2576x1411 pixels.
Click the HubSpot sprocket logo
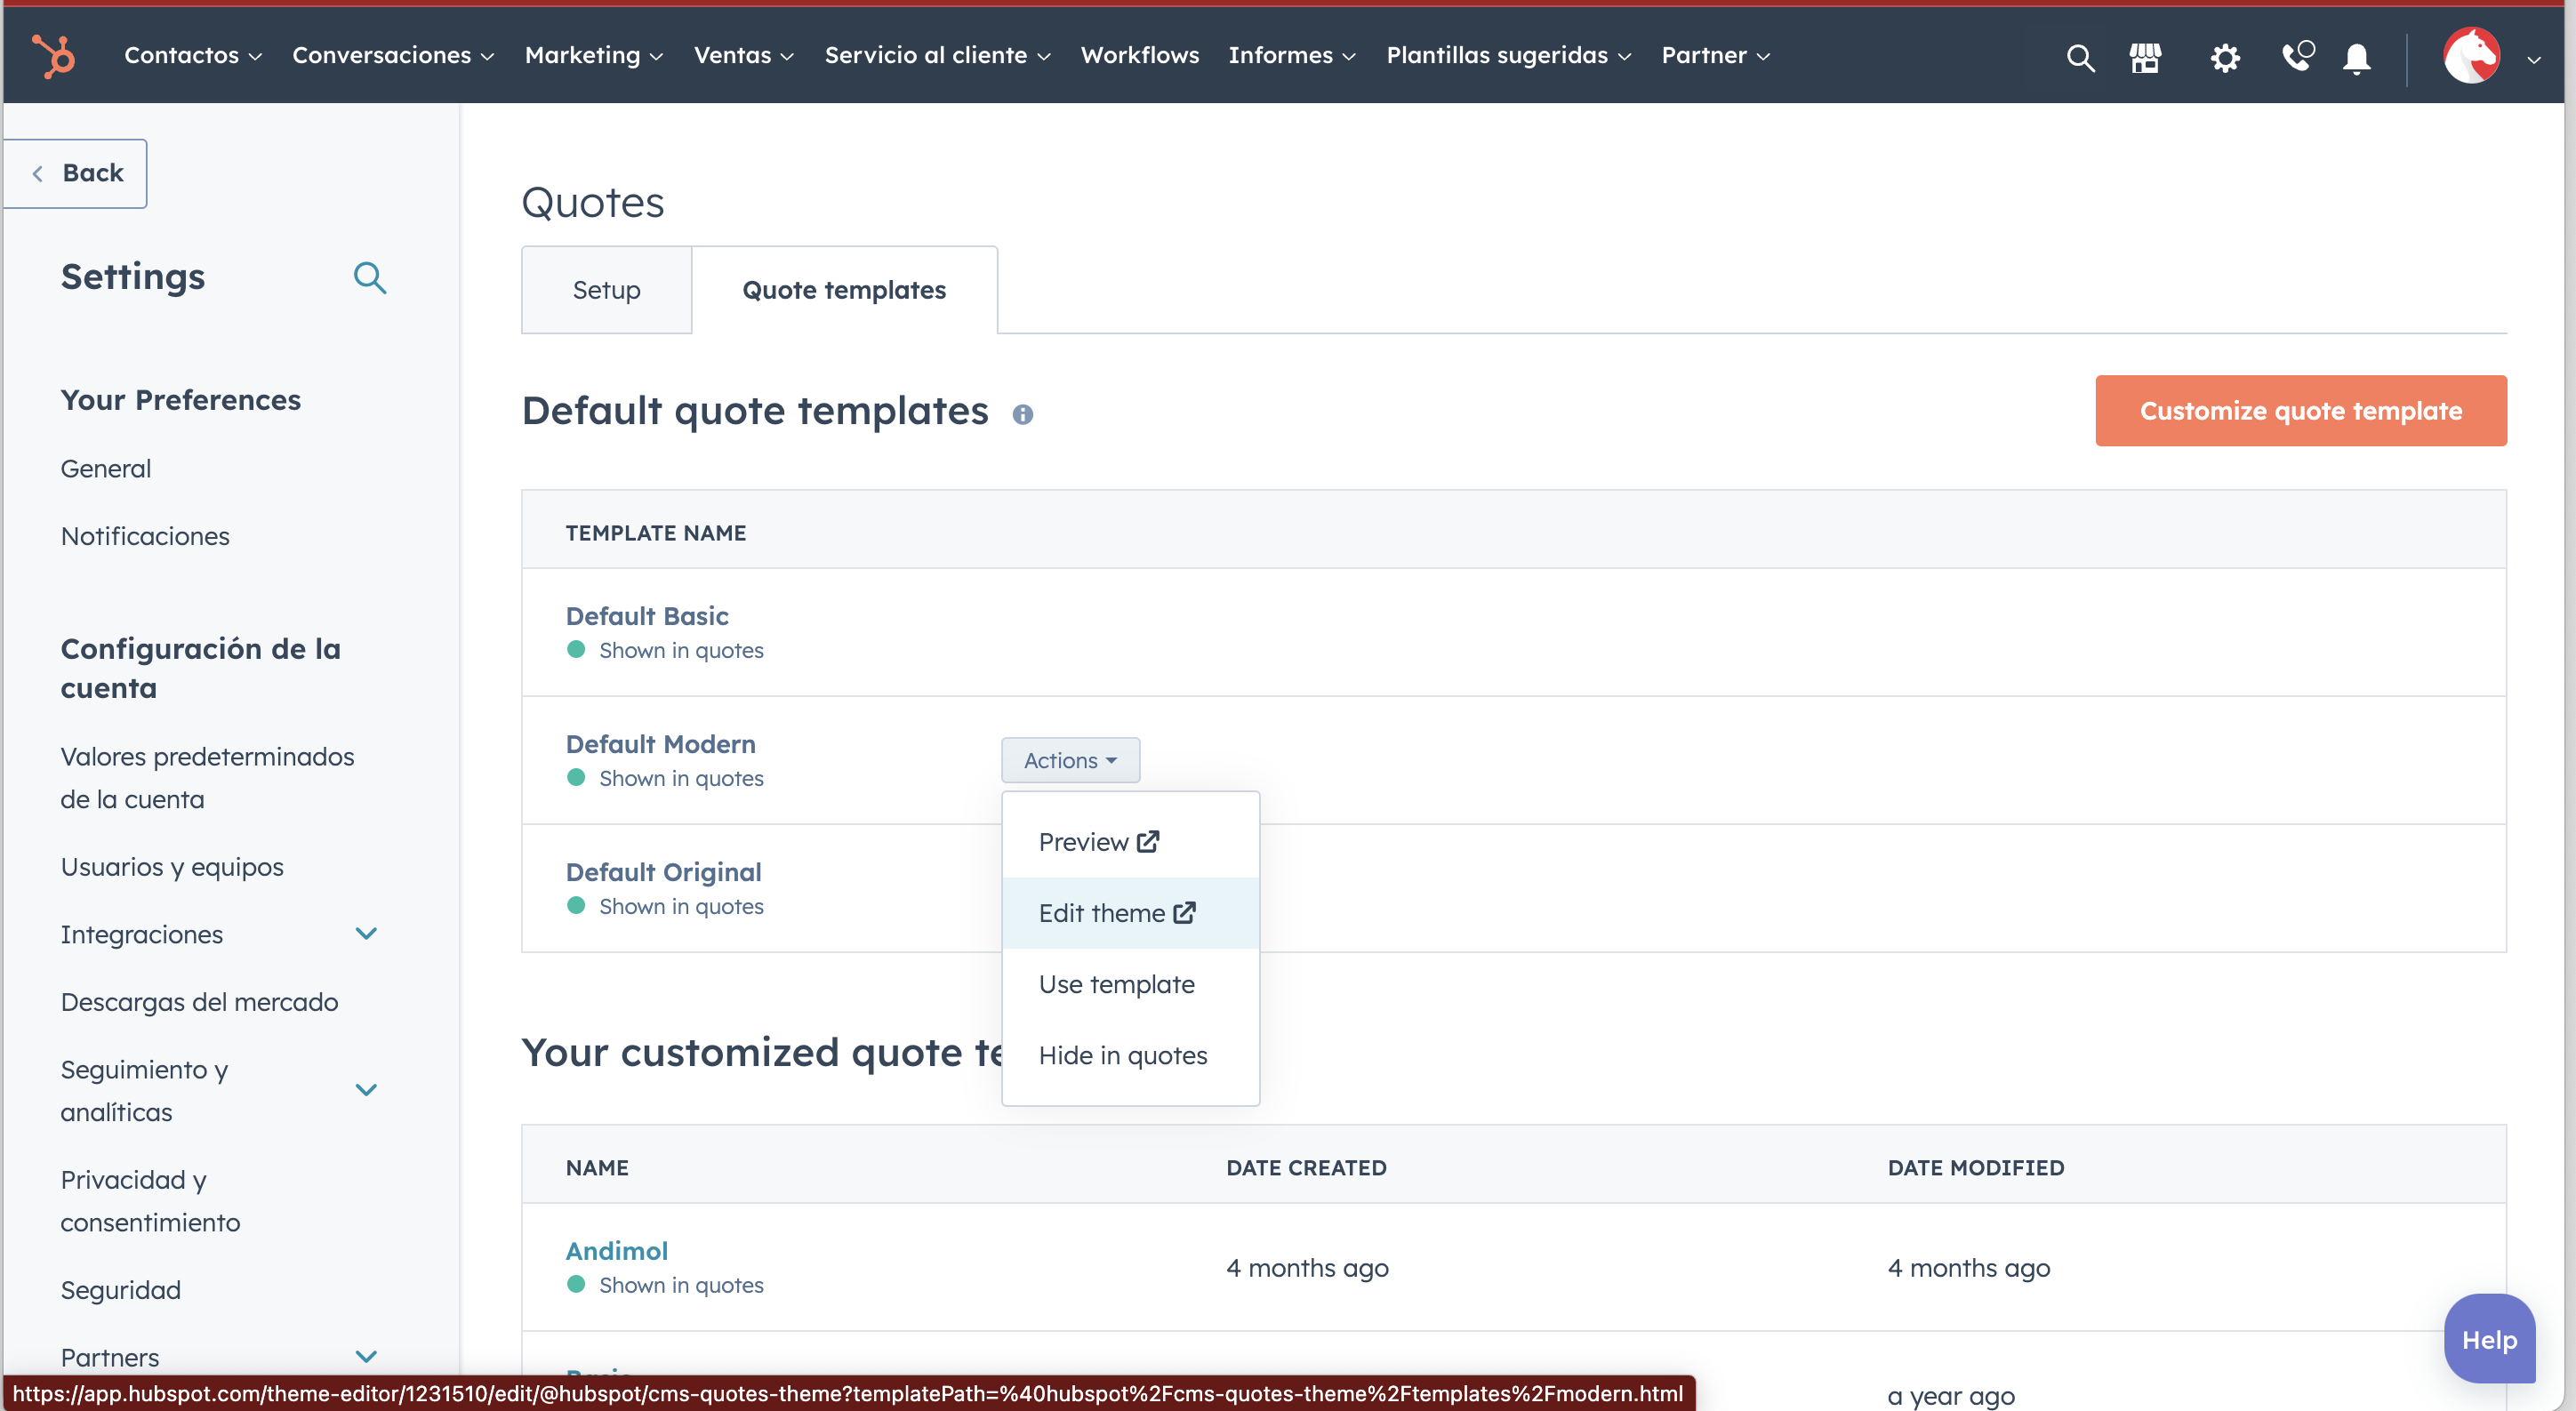pos(53,55)
